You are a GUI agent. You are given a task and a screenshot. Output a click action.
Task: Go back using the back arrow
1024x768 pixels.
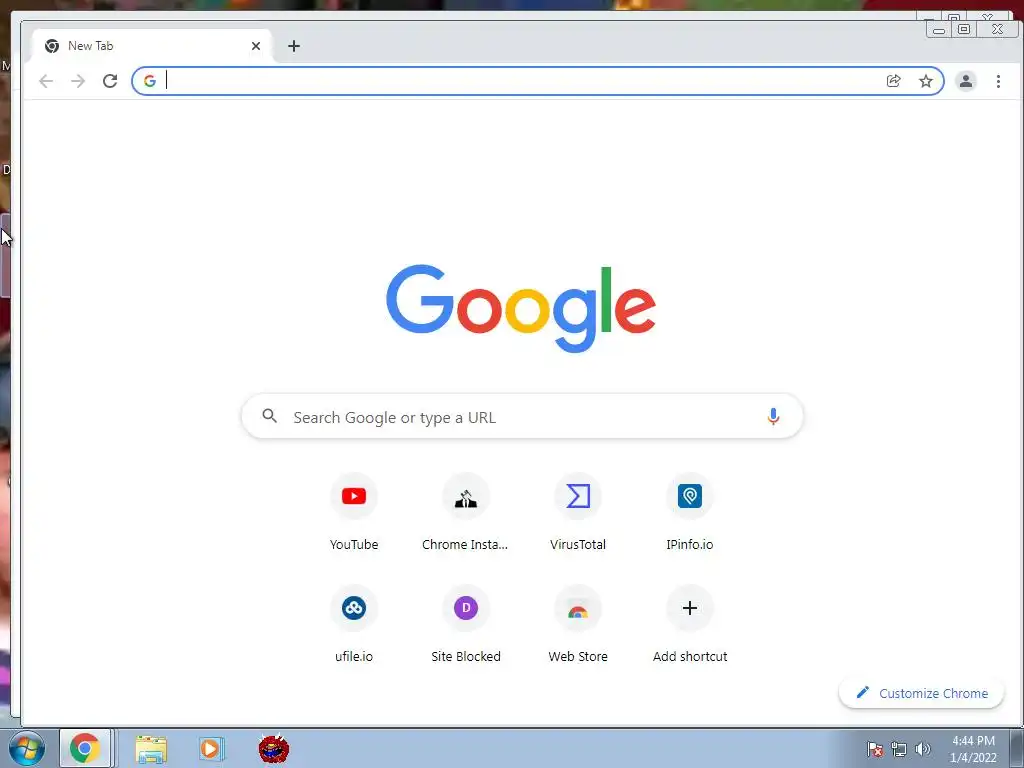46,81
